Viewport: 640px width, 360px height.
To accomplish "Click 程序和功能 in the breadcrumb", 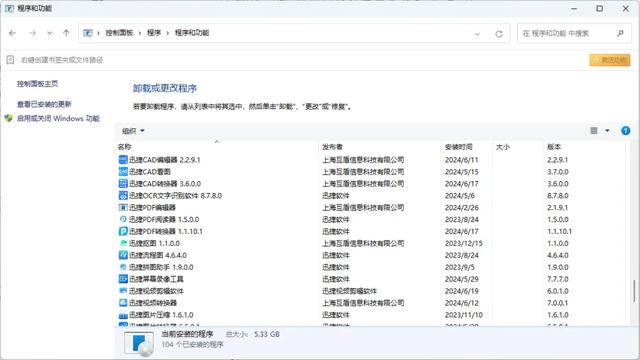I will click(x=192, y=33).
